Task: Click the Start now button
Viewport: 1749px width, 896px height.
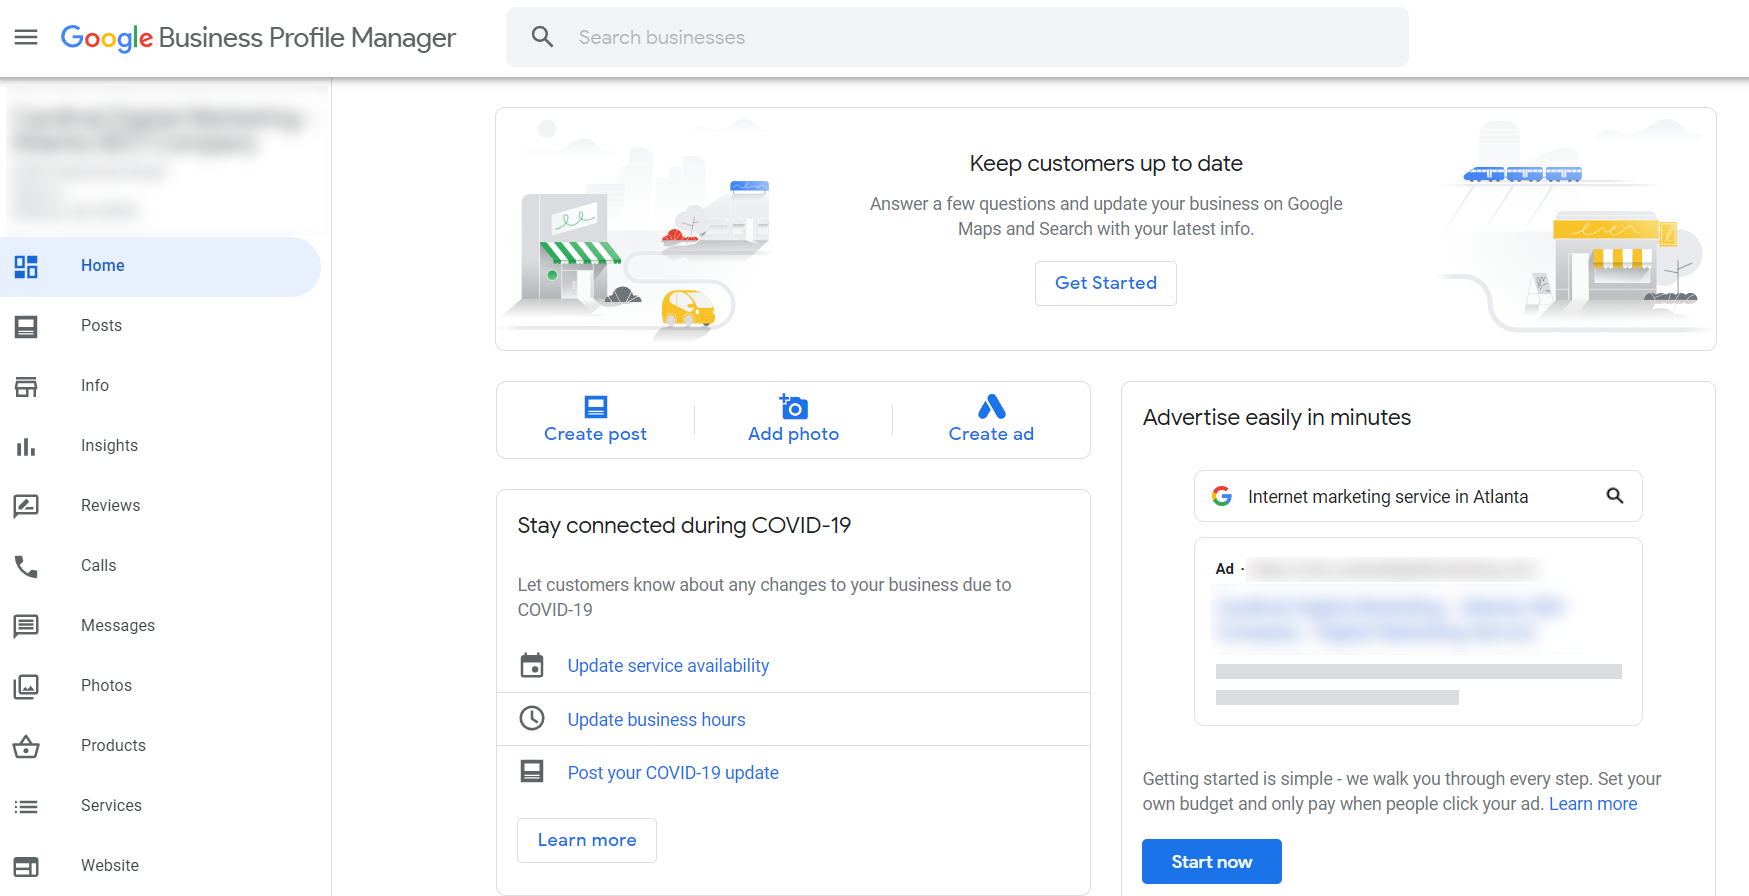Action: click(1212, 862)
